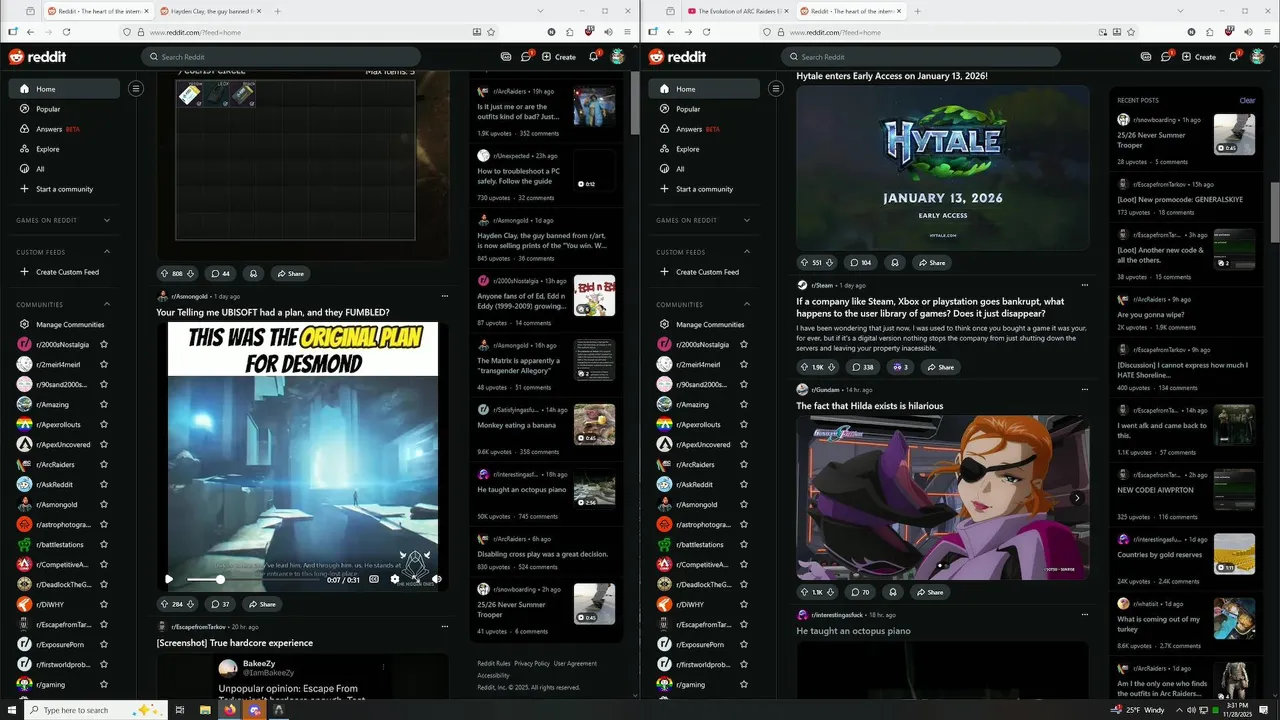Click right window's page scrollbar thumb
This screenshot has width=1280, height=720.
[1275, 212]
